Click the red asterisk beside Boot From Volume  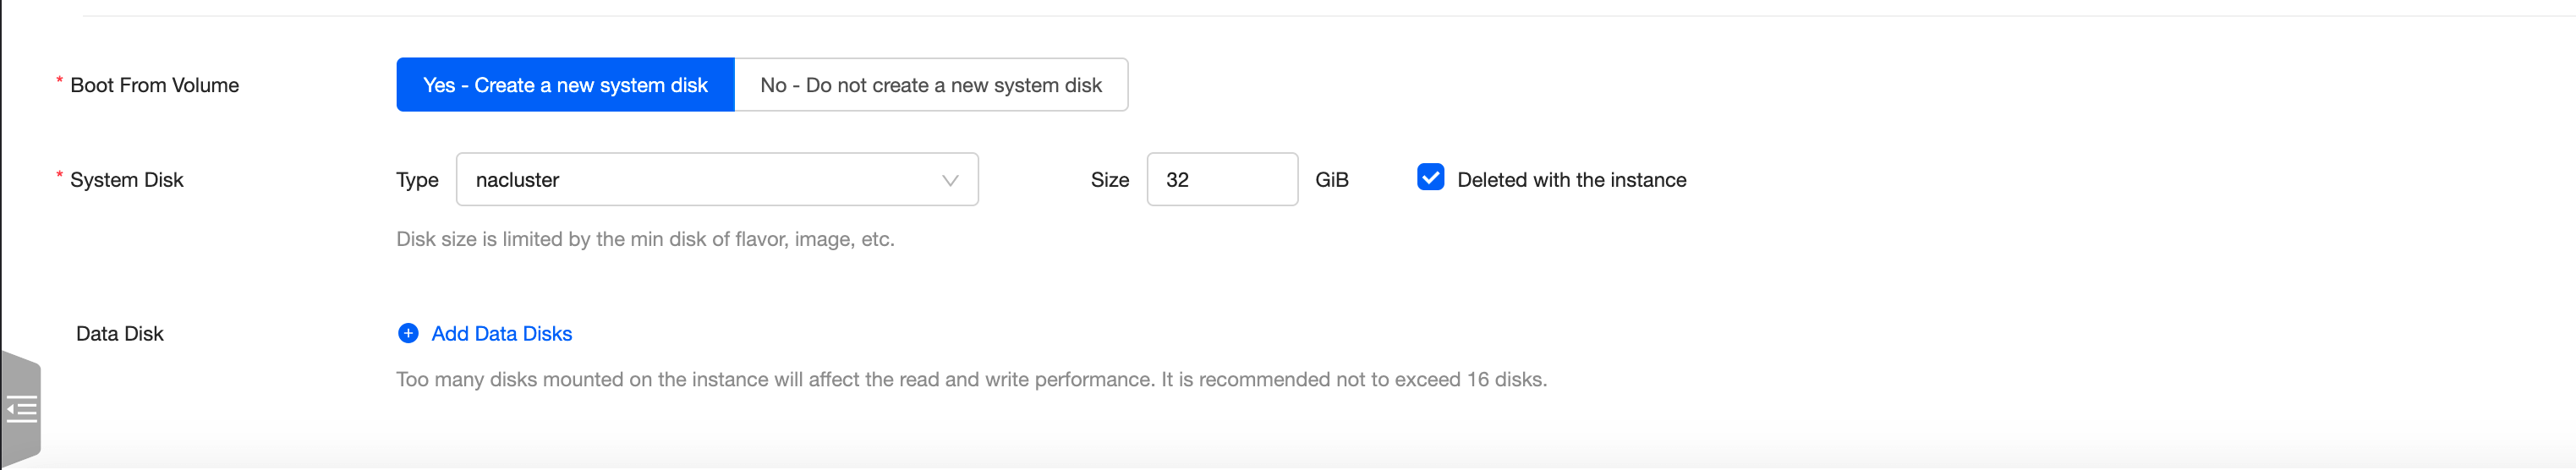[59, 80]
